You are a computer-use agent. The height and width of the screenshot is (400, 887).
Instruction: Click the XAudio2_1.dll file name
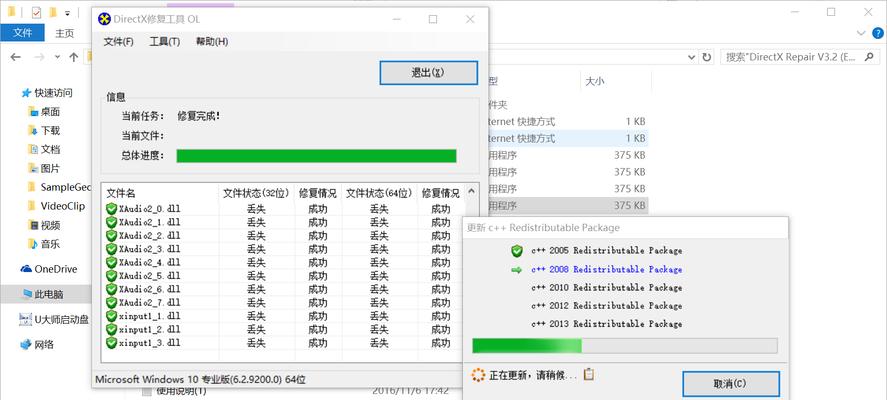click(x=150, y=222)
